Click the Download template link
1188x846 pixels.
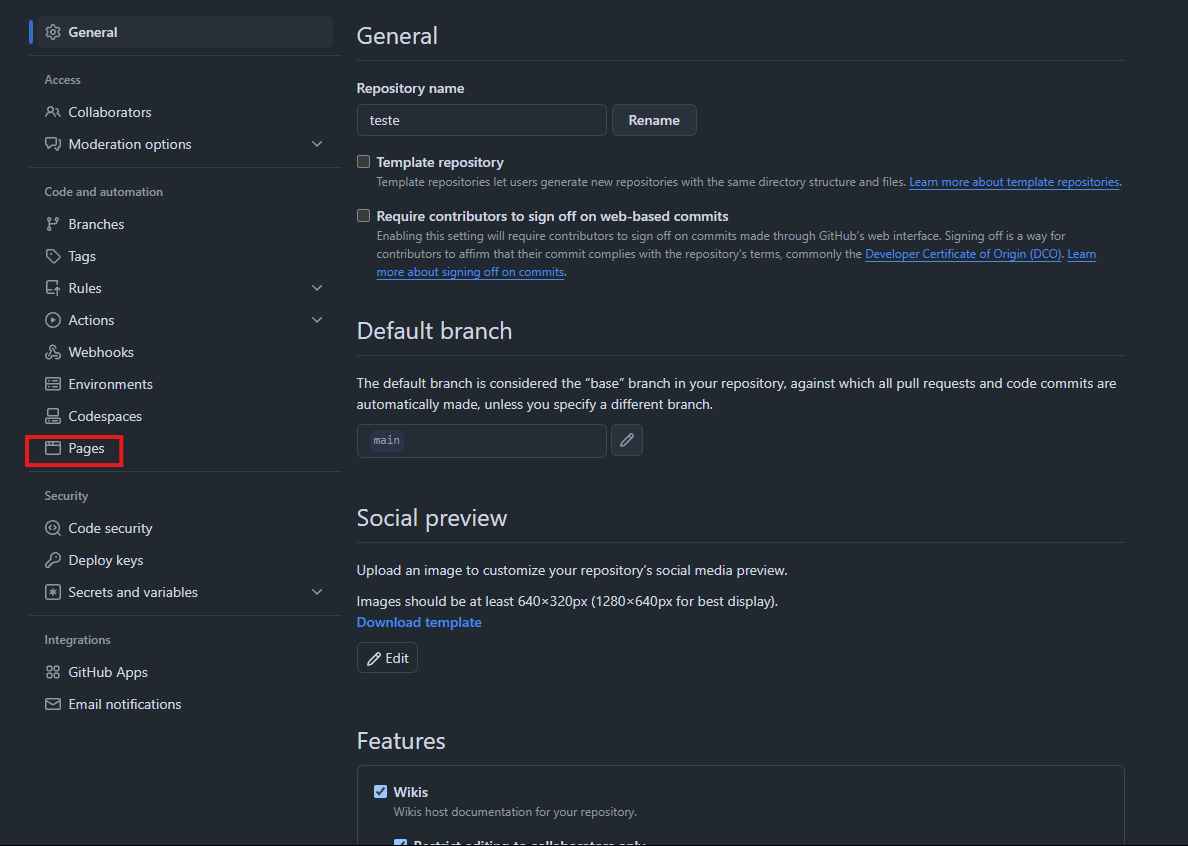click(x=419, y=622)
